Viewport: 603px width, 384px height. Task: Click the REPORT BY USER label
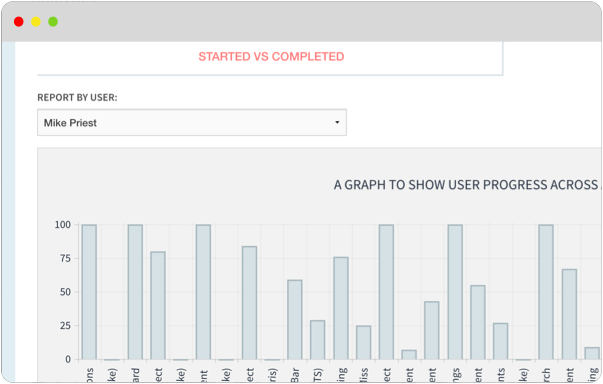pos(77,98)
